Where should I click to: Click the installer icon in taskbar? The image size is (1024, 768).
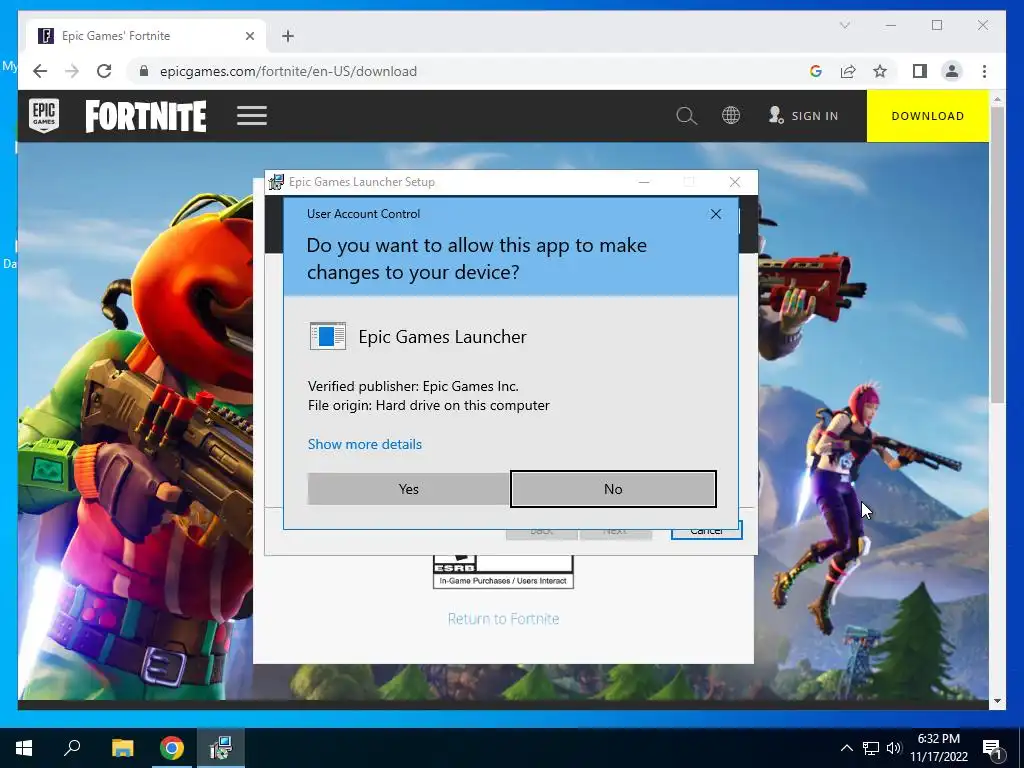point(221,748)
